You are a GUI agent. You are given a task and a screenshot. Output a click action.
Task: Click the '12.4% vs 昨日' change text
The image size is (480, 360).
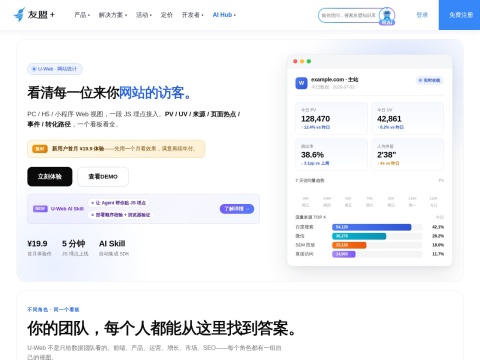[x=316, y=127]
